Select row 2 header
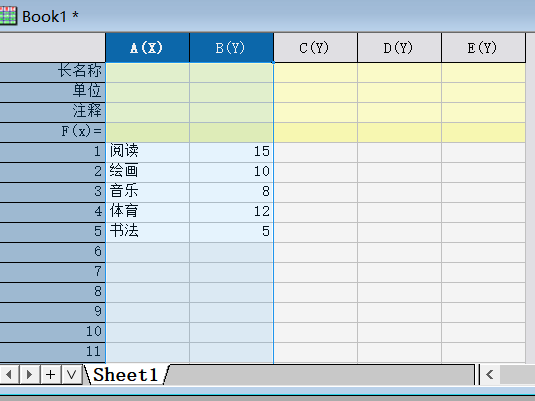 (53, 172)
